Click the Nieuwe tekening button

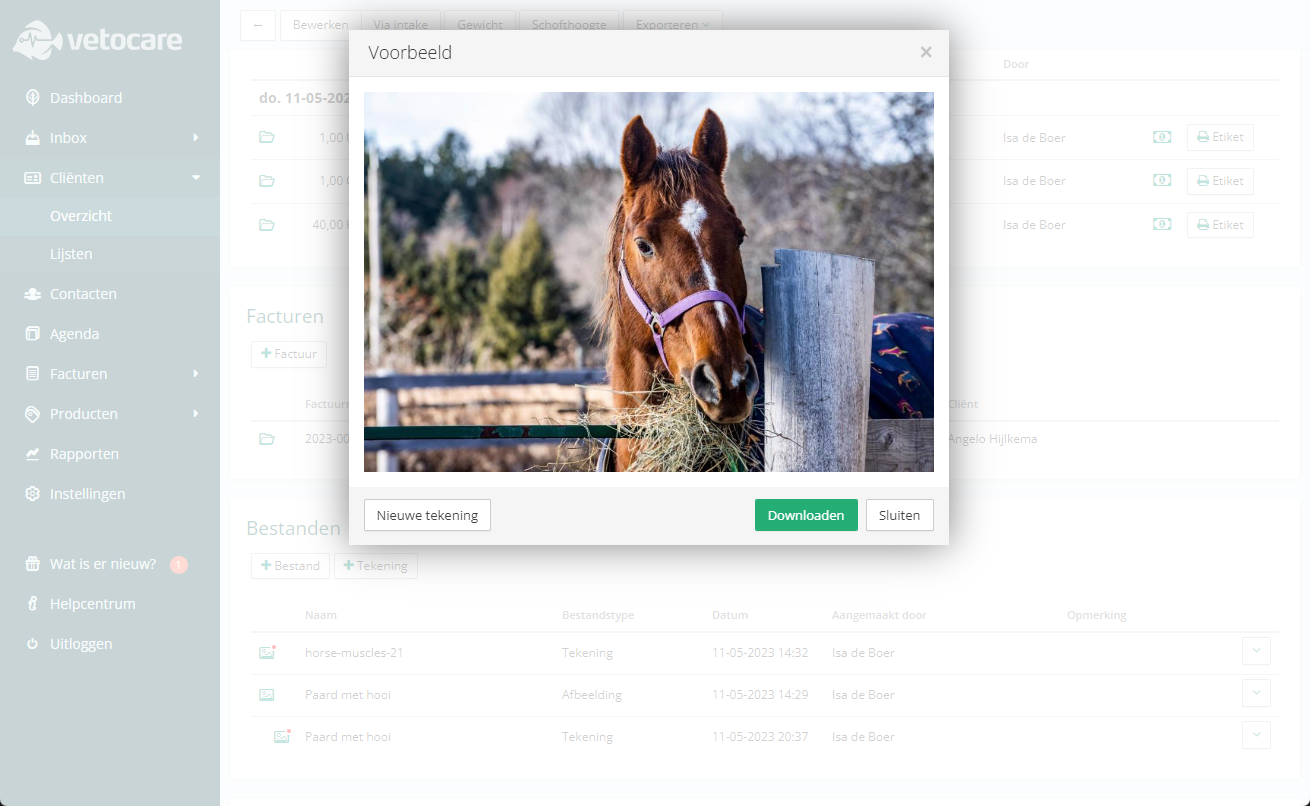click(427, 515)
